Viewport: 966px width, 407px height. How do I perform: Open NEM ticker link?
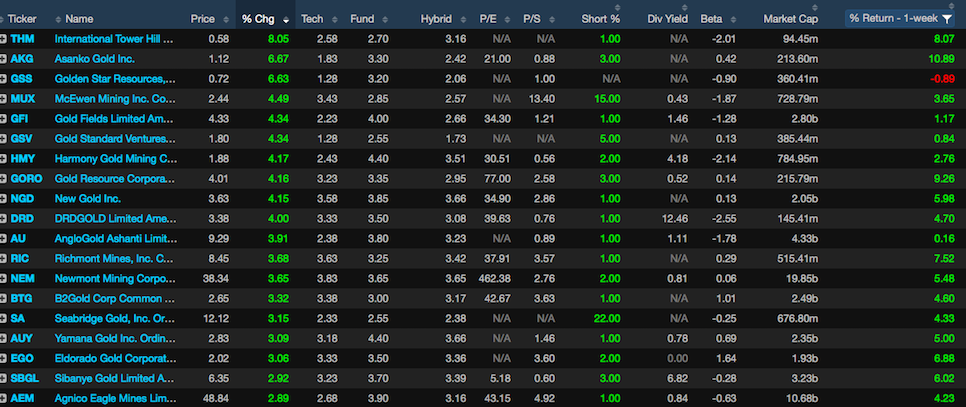[x=22, y=278]
